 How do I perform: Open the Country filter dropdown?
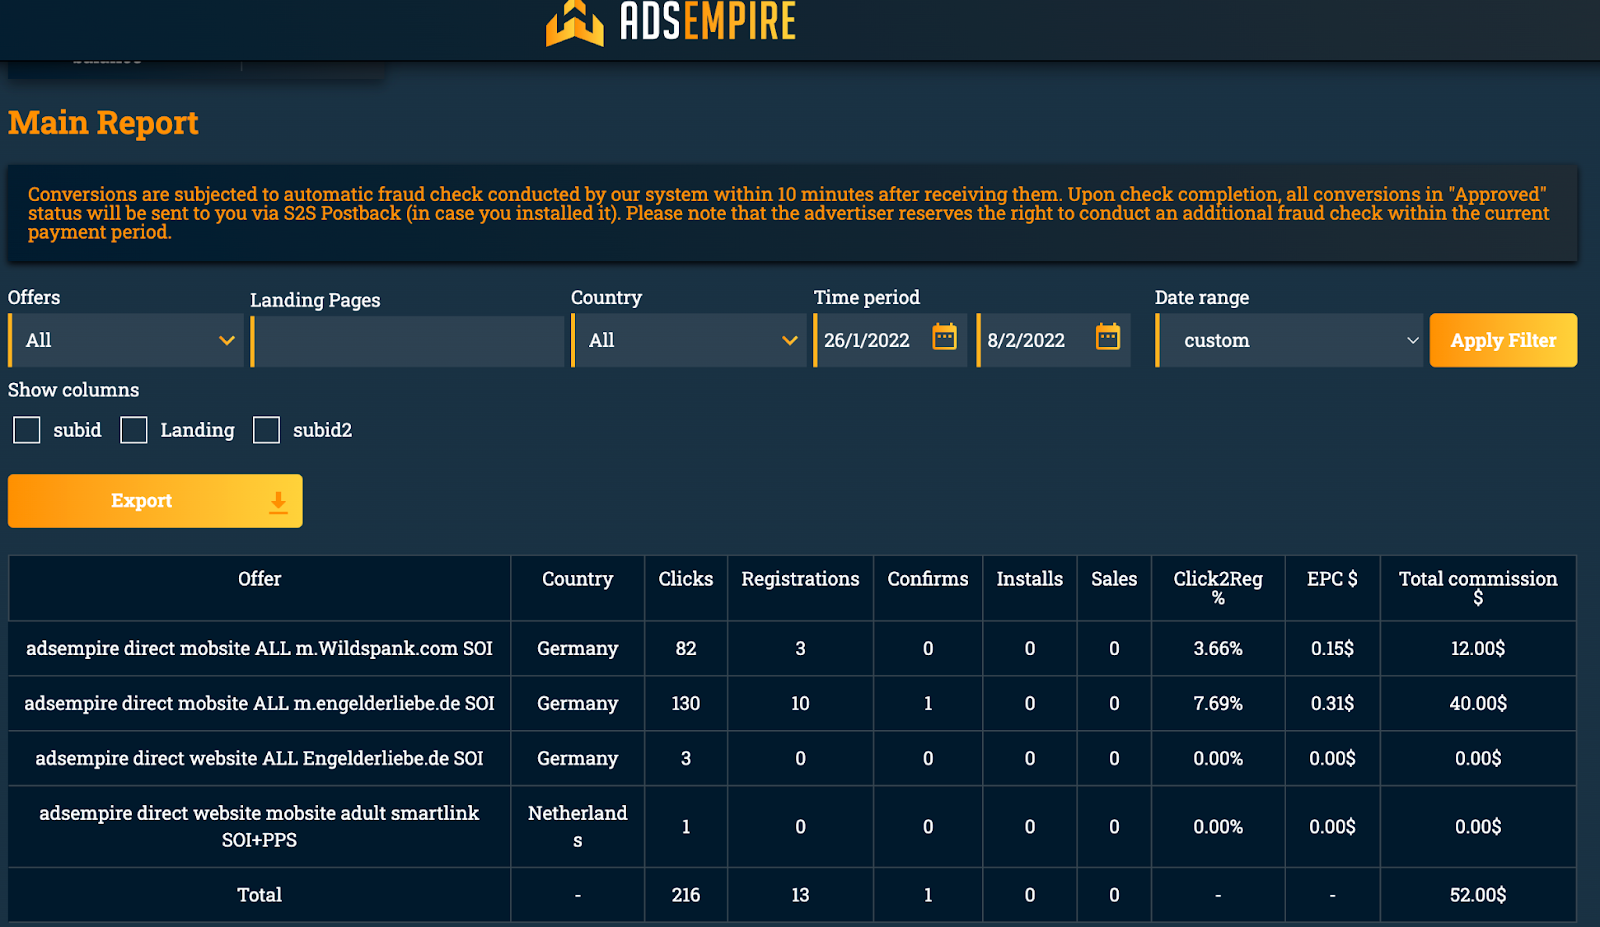(x=689, y=340)
